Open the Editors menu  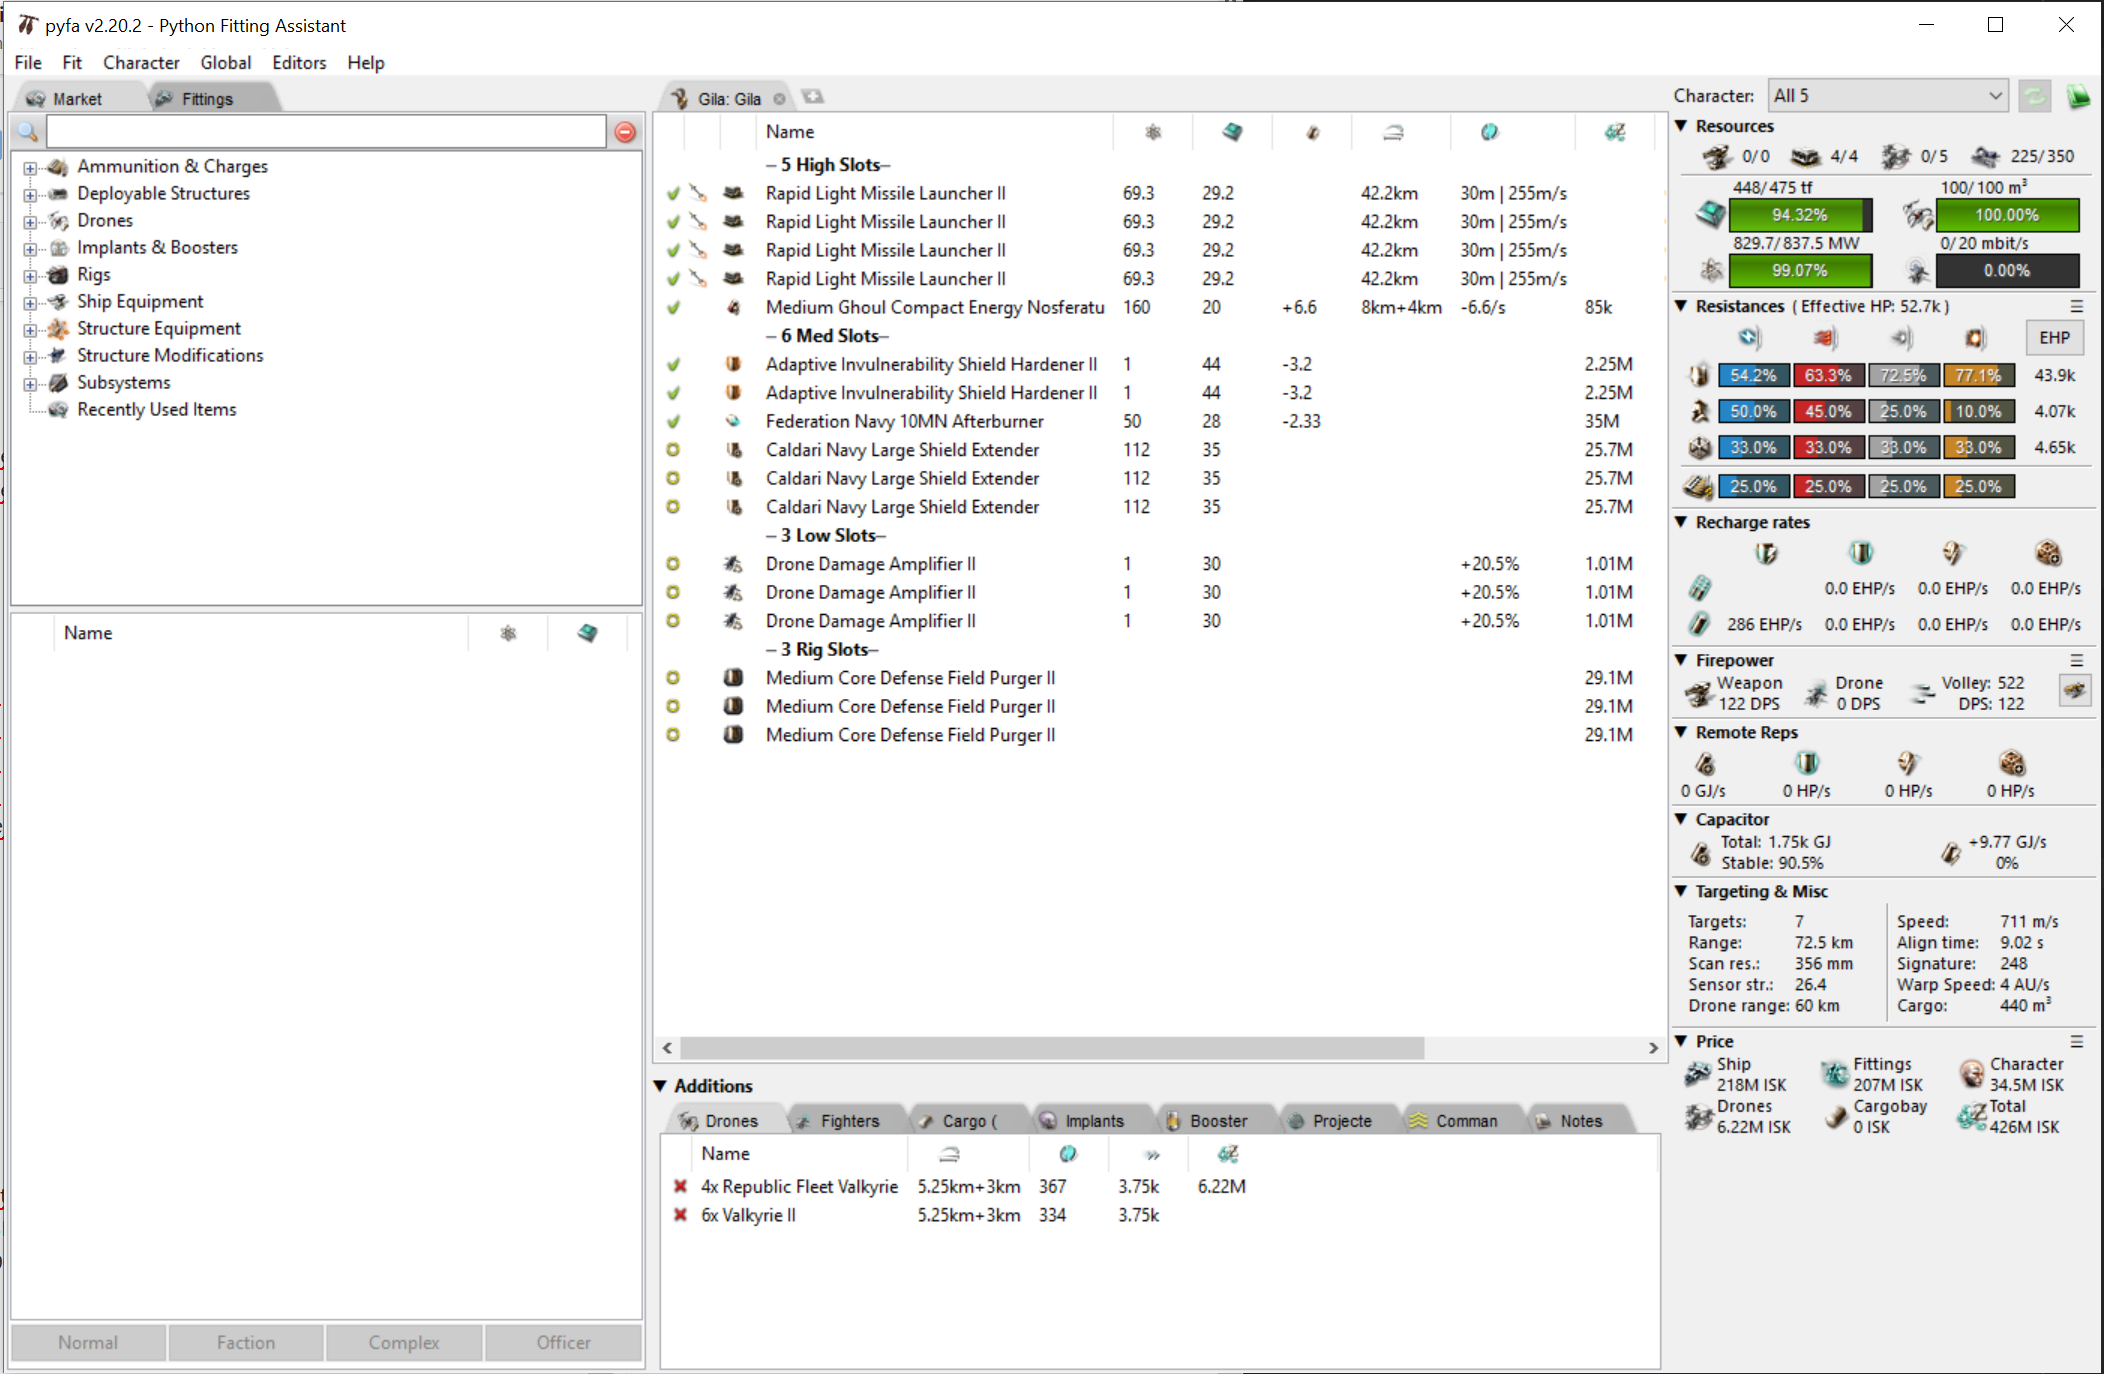pyautogui.click(x=299, y=63)
